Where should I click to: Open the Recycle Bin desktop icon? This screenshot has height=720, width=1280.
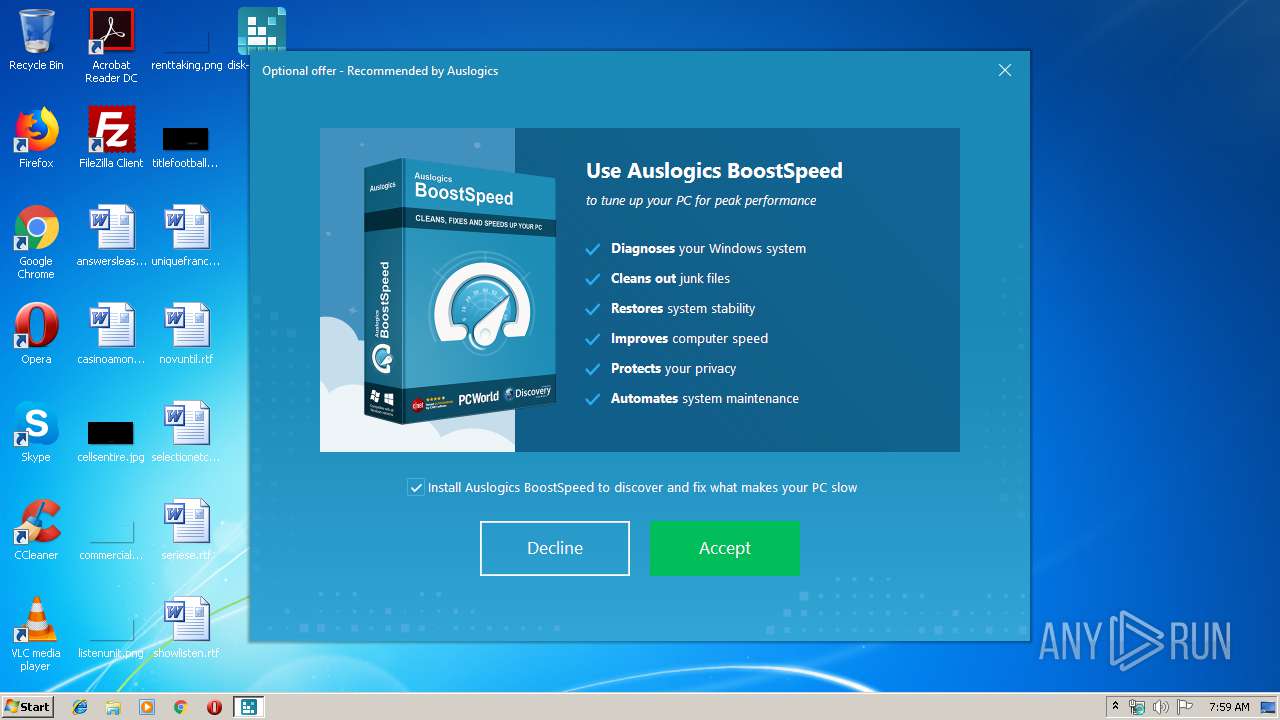pos(36,40)
